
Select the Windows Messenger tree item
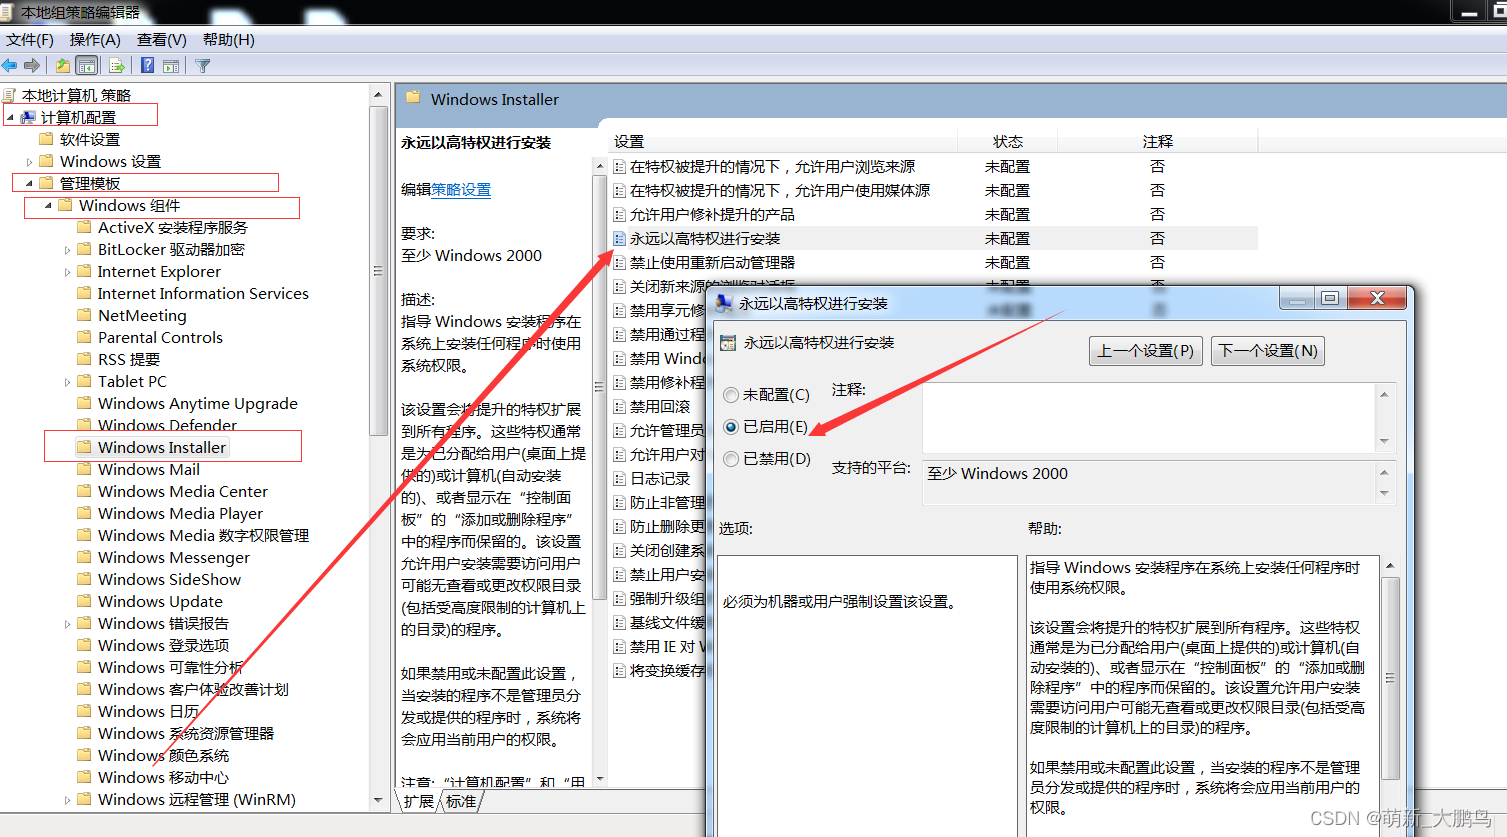point(174,557)
